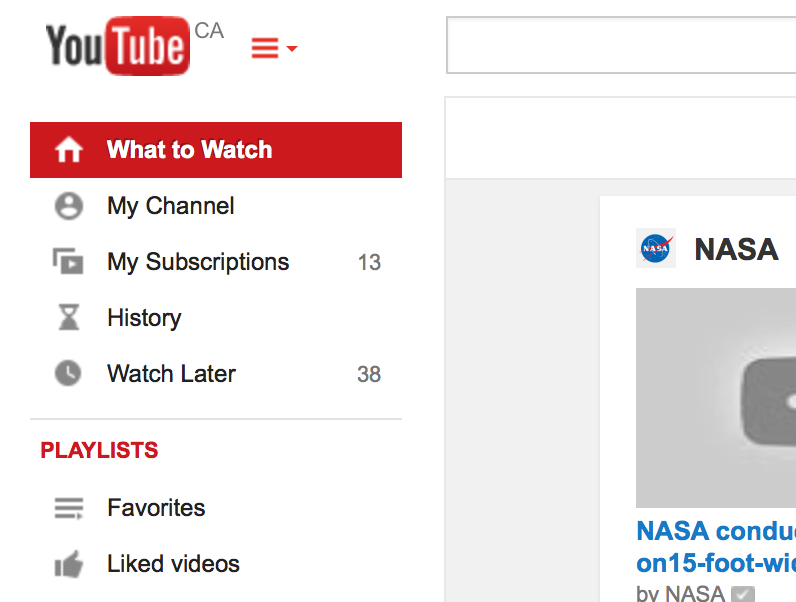The height and width of the screenshot is (602, 796).
Task: Click the NASA channel avatar
Action: click(656, 248)
